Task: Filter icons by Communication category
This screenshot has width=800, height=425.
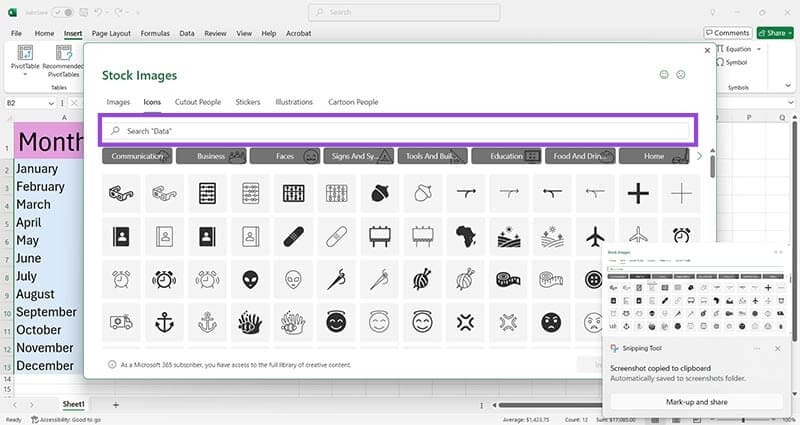Action: click(137, 156)
